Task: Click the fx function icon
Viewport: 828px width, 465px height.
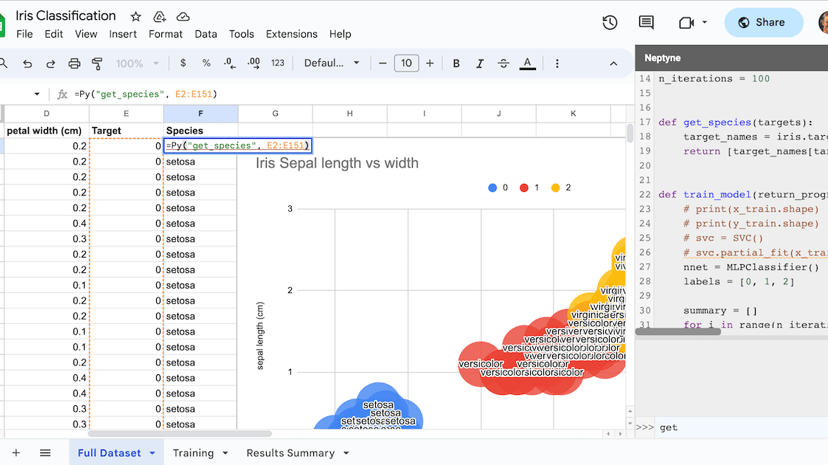Action: point(62,94)
